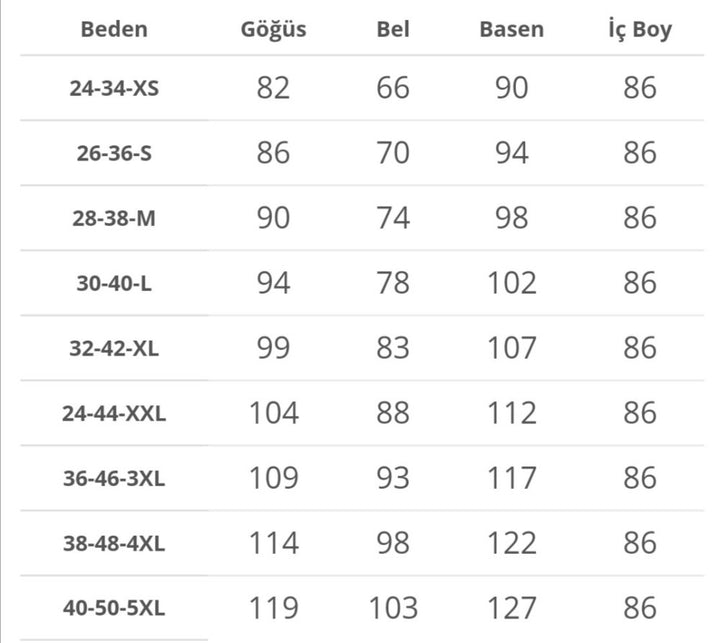This screenshot has width=720, height=643.
Task: Click the Basen column header
Action: (x=511, y=28)
